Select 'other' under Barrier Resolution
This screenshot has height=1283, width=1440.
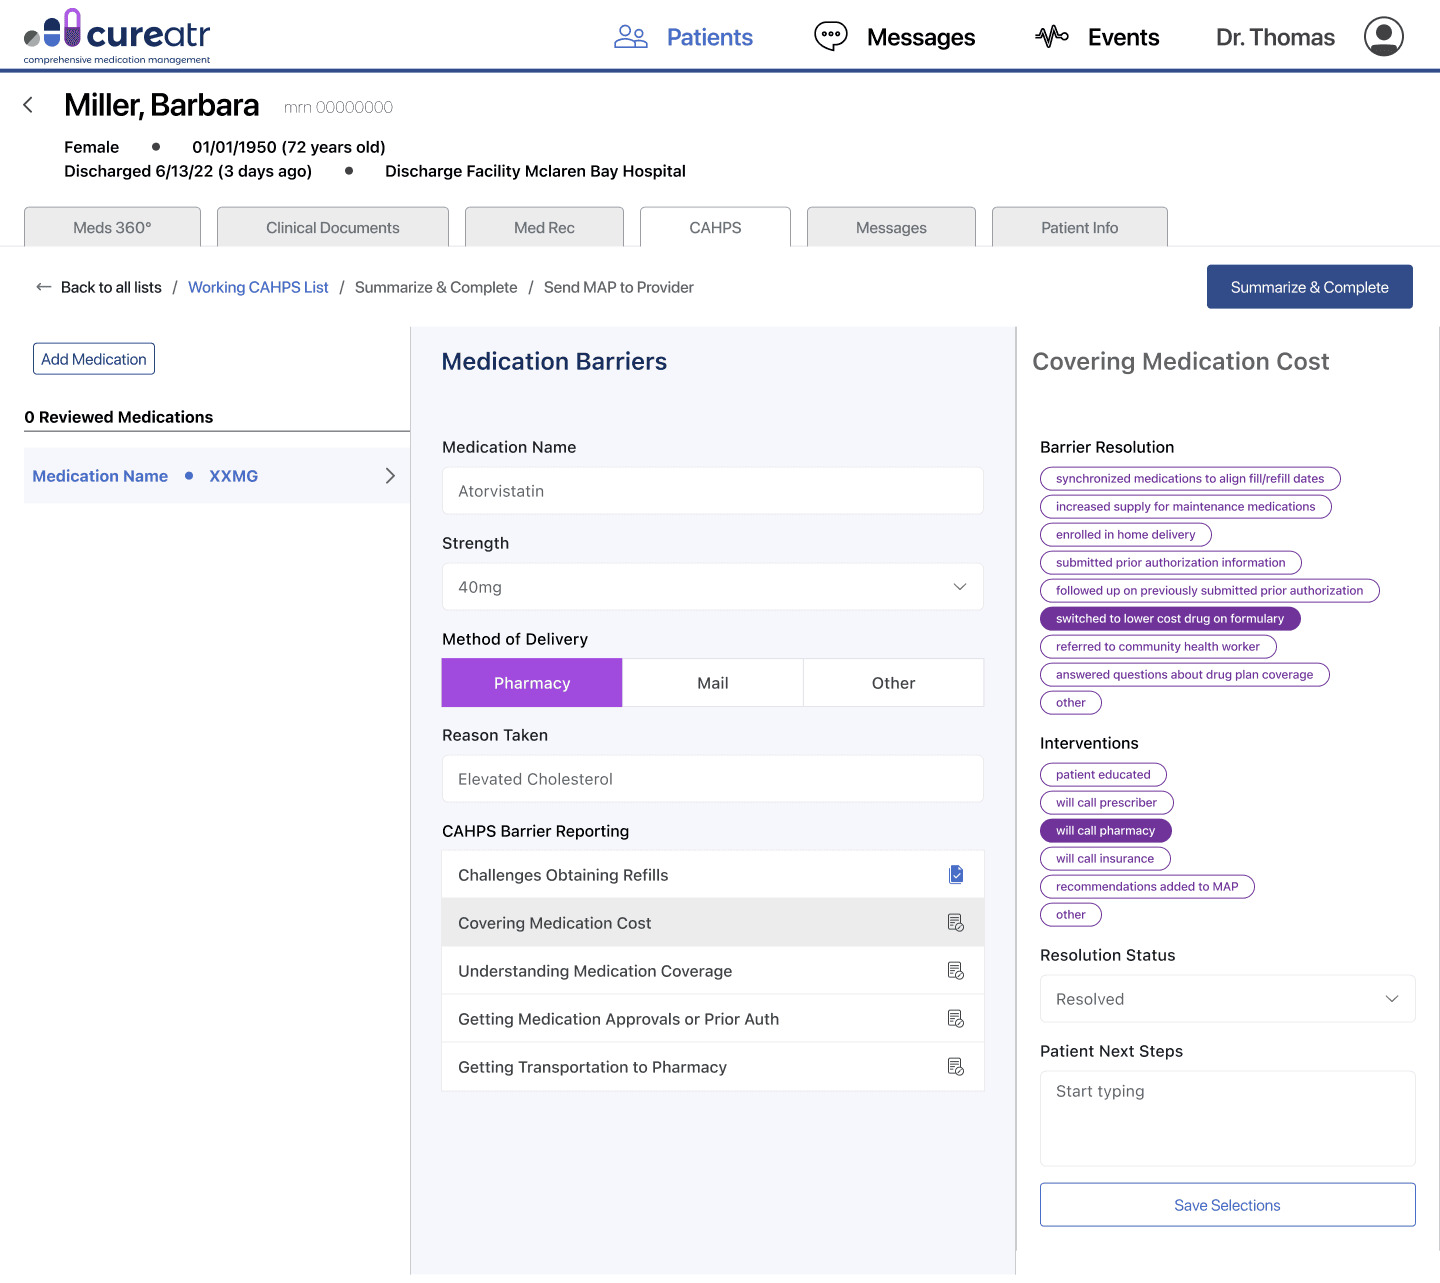click(x=1071, y=703)
